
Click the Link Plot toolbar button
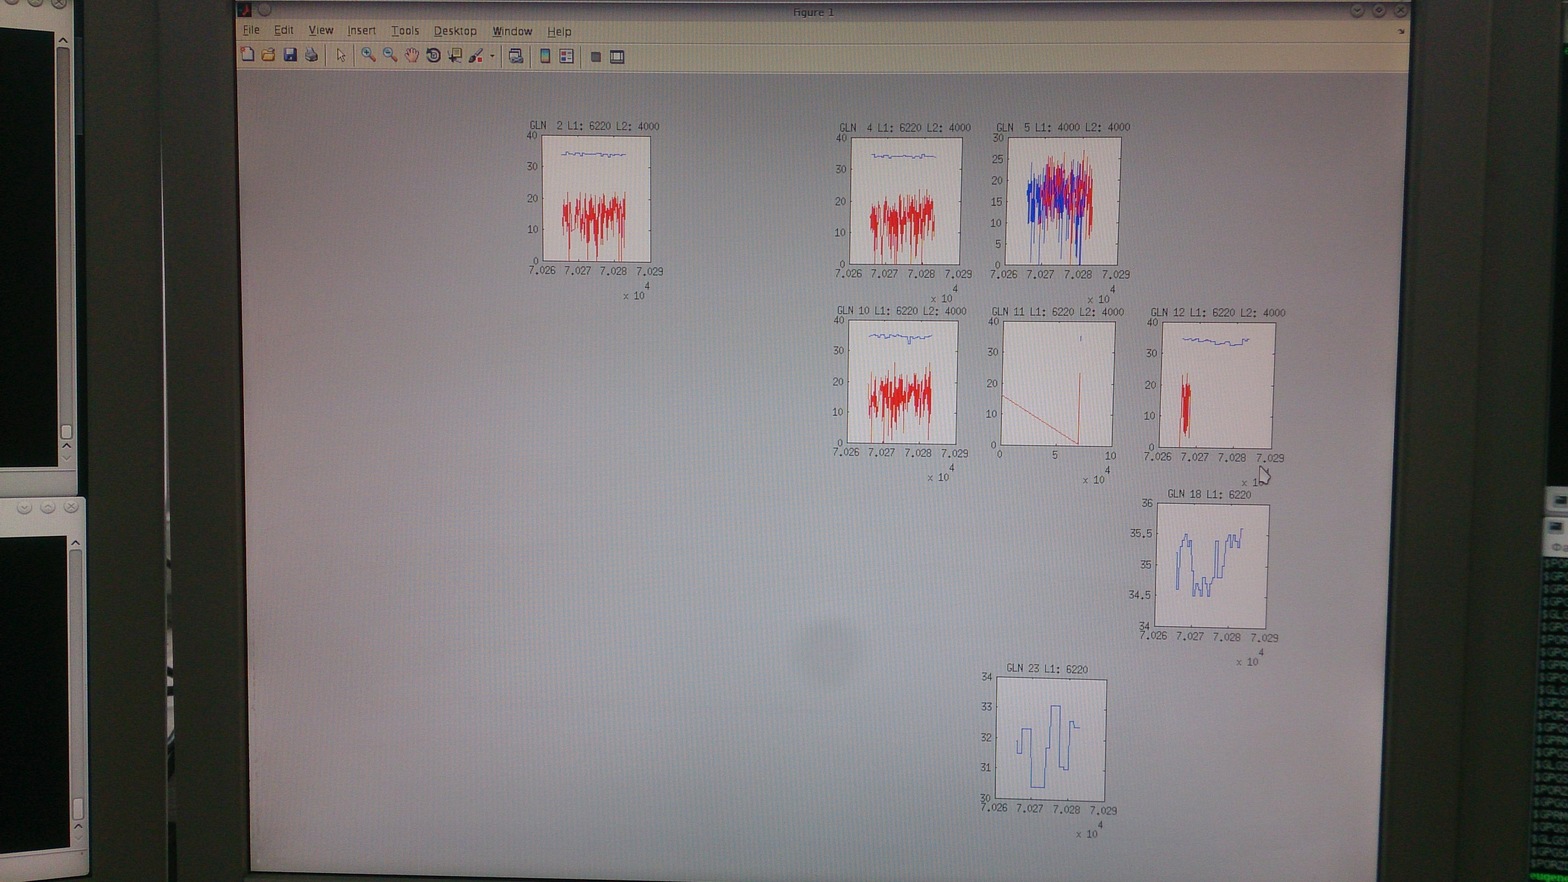[516, 57]
